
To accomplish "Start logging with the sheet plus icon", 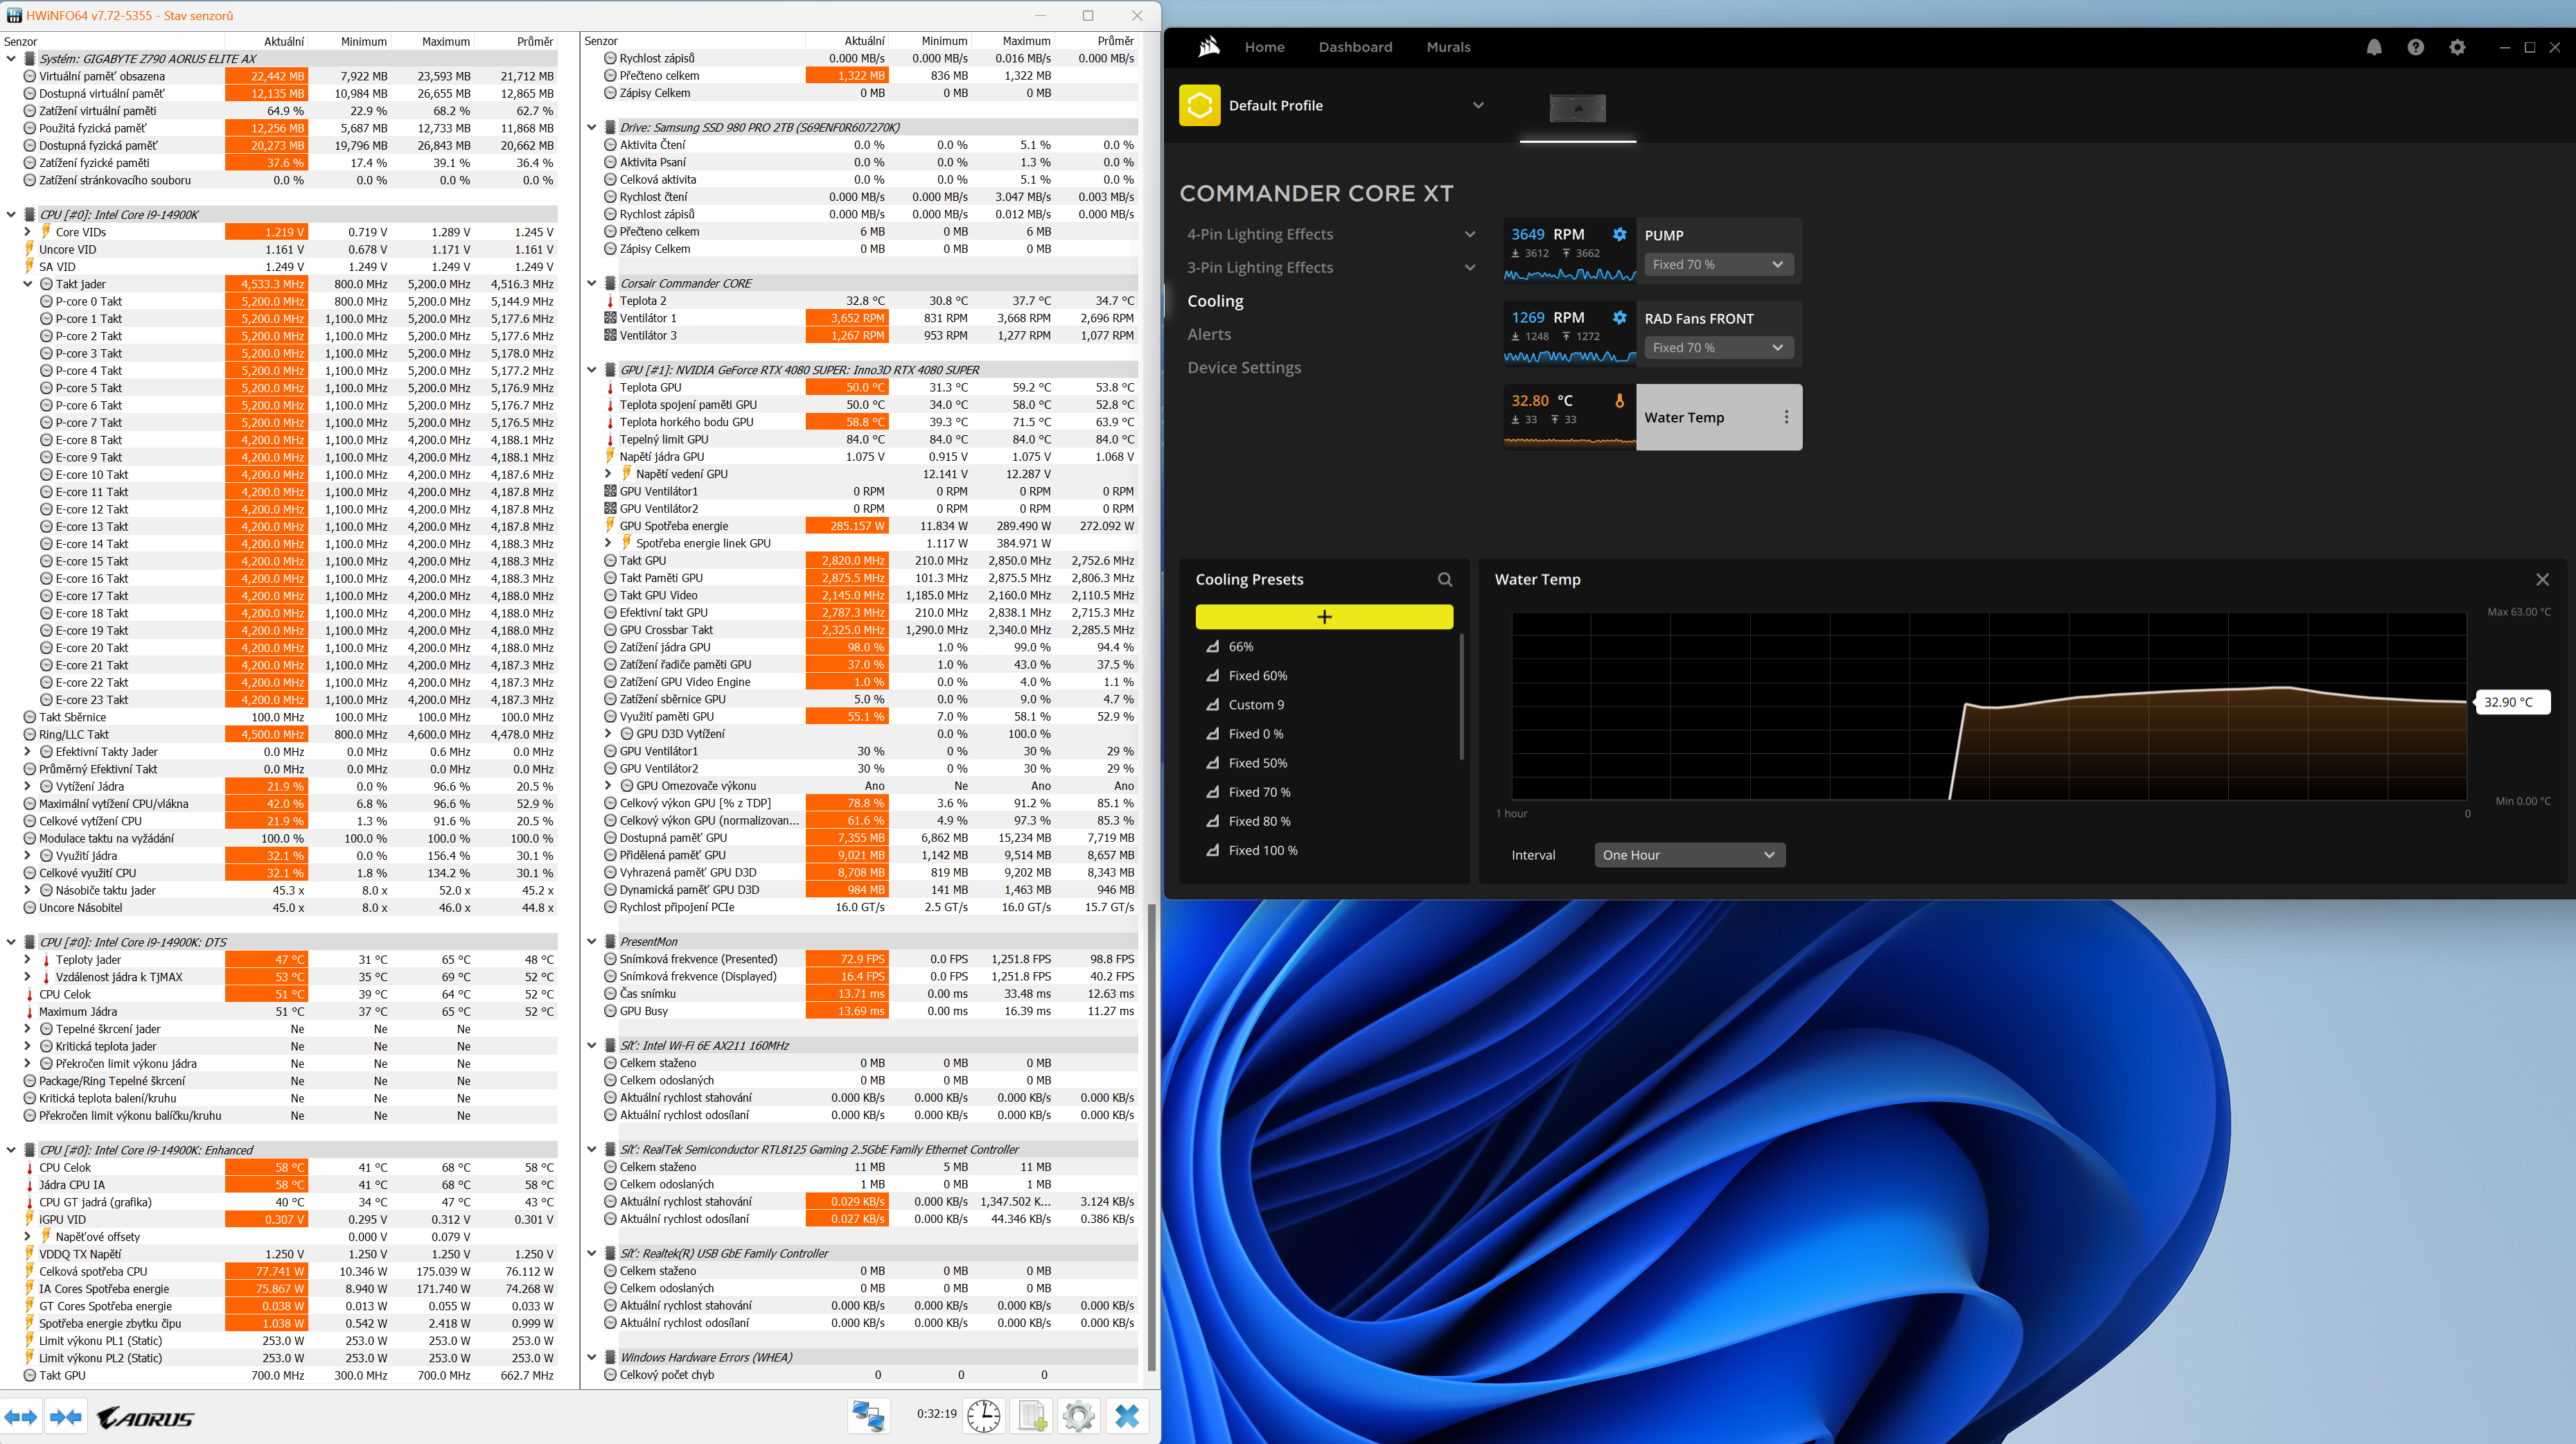I will [x=1032, y=1416].
